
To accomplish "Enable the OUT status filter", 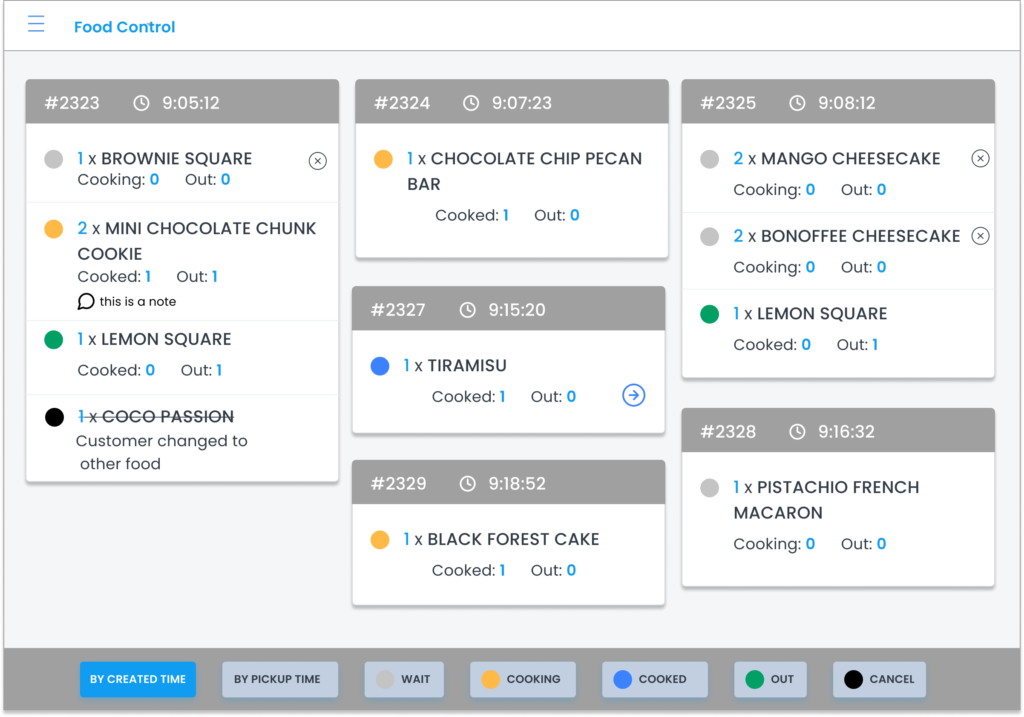I will tap(770, 679).
